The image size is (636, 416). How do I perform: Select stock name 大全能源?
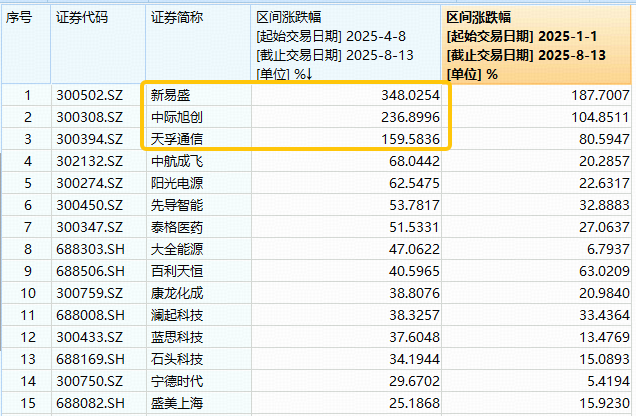click(177, 249)
